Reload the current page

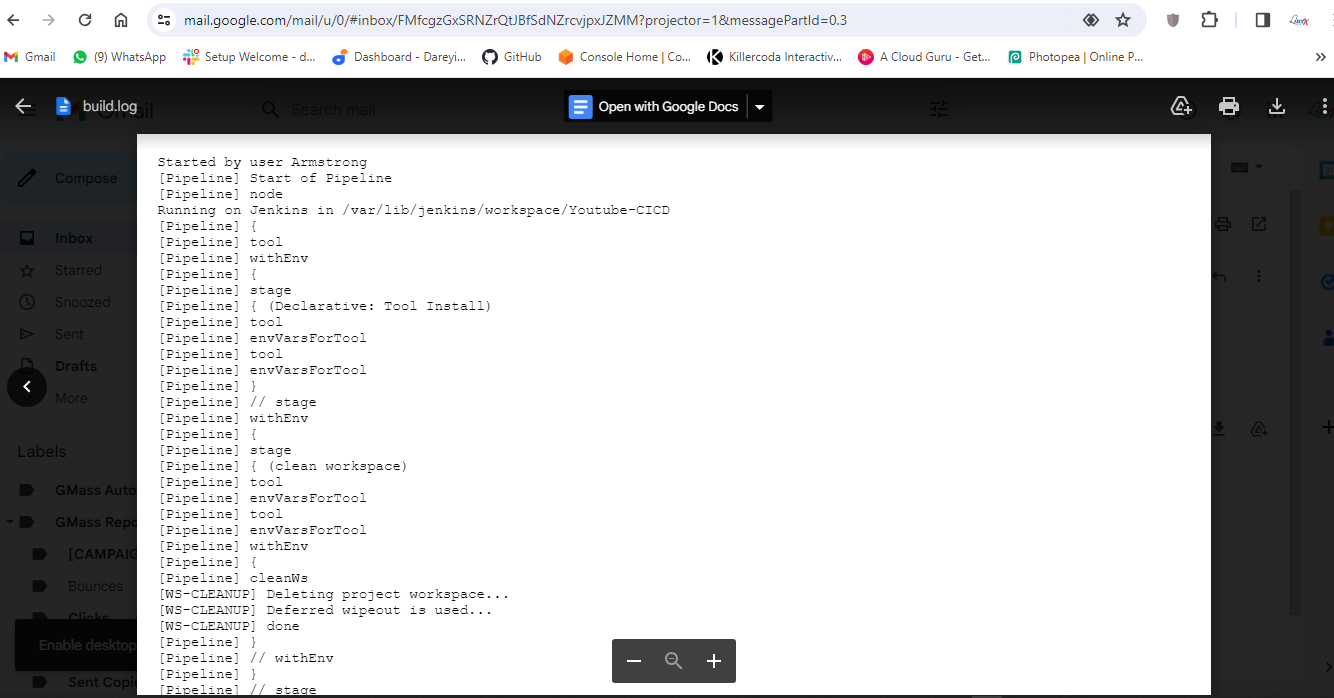(x=85, y=20)
